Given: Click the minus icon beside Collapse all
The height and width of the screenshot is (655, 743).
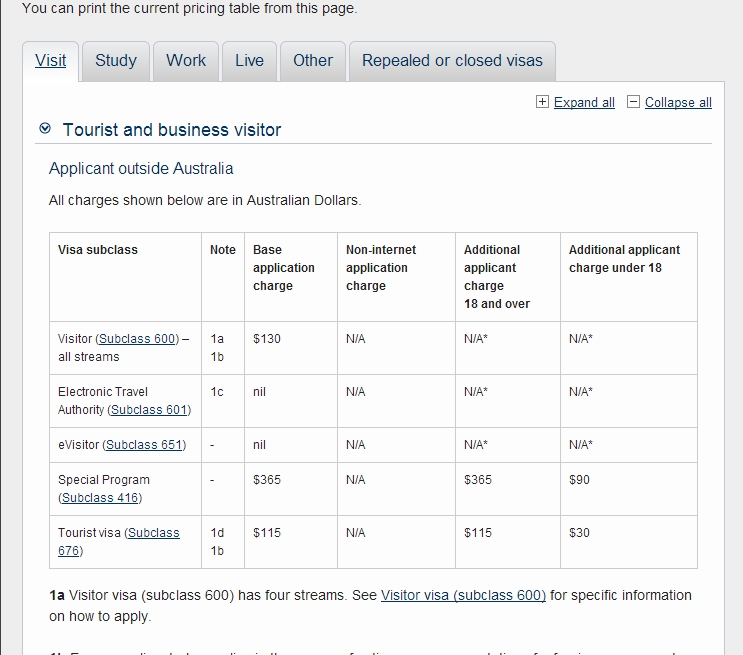Looking at the screenshot, I should [x=633, y=102].
